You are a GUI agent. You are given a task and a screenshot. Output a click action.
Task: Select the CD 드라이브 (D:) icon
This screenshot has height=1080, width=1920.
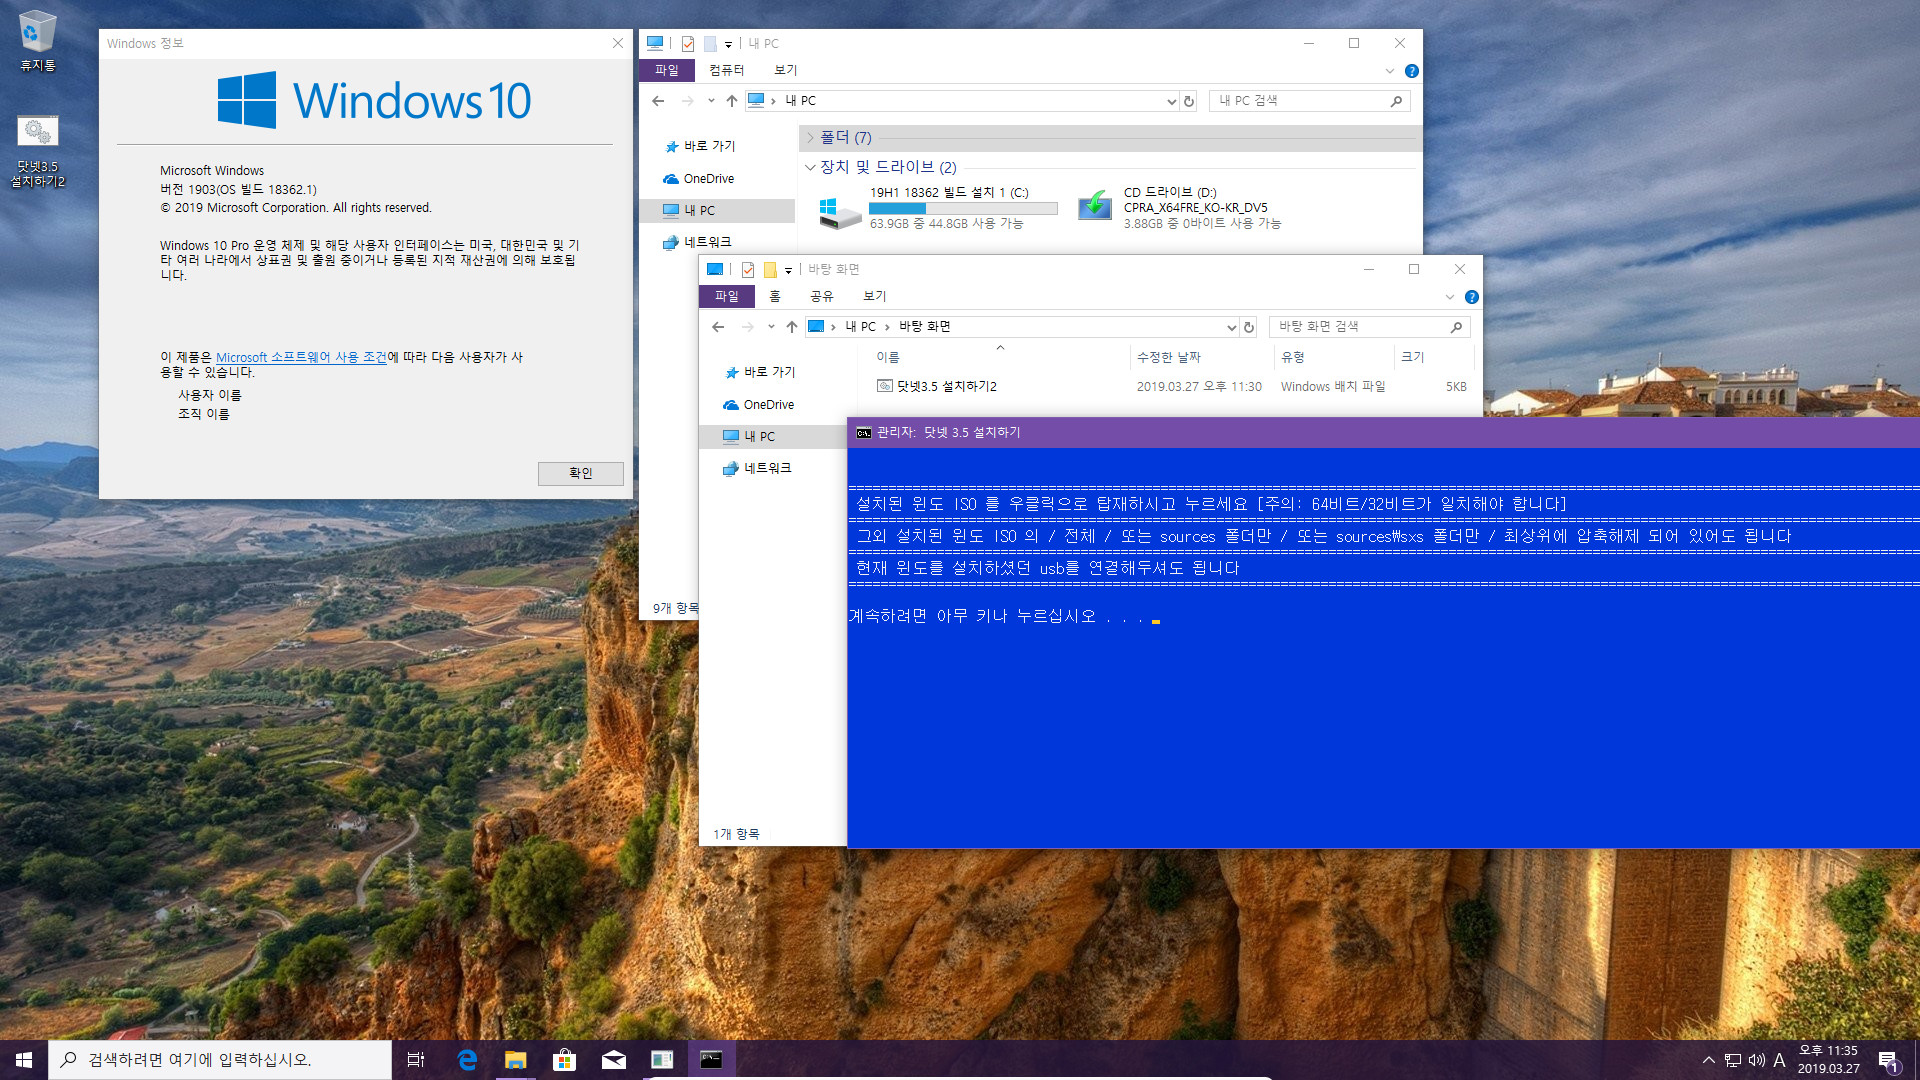[x=1095, y=206]
